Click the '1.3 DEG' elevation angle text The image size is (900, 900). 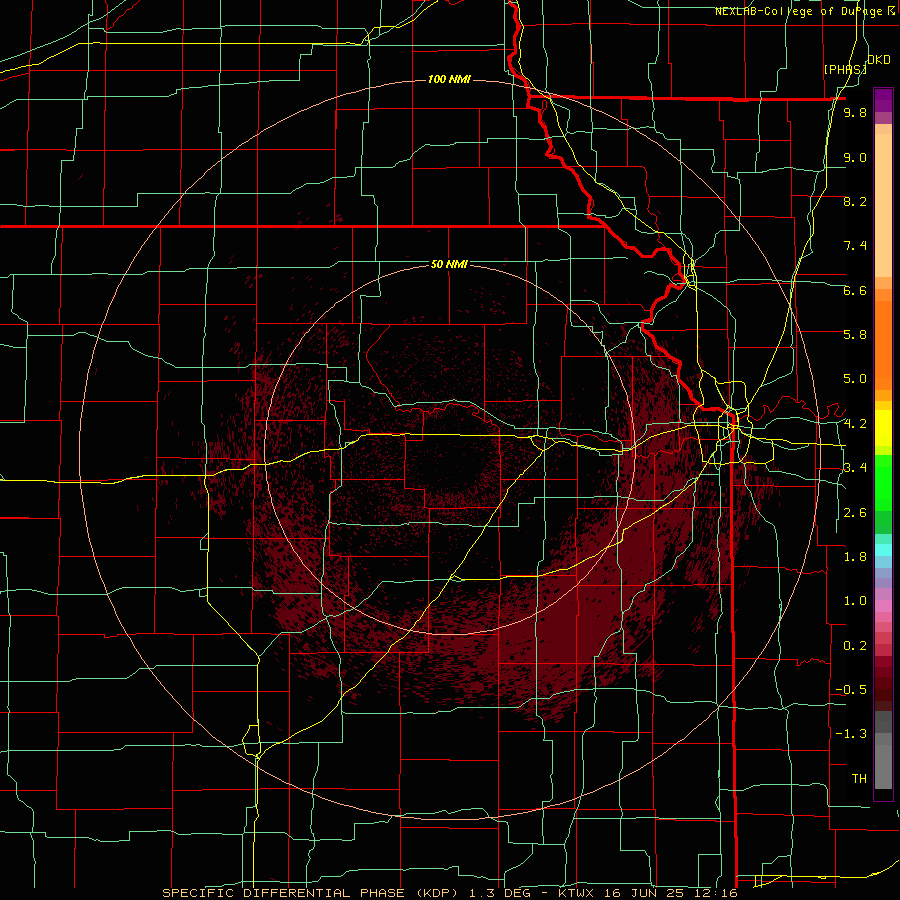(x=503, y=893)
